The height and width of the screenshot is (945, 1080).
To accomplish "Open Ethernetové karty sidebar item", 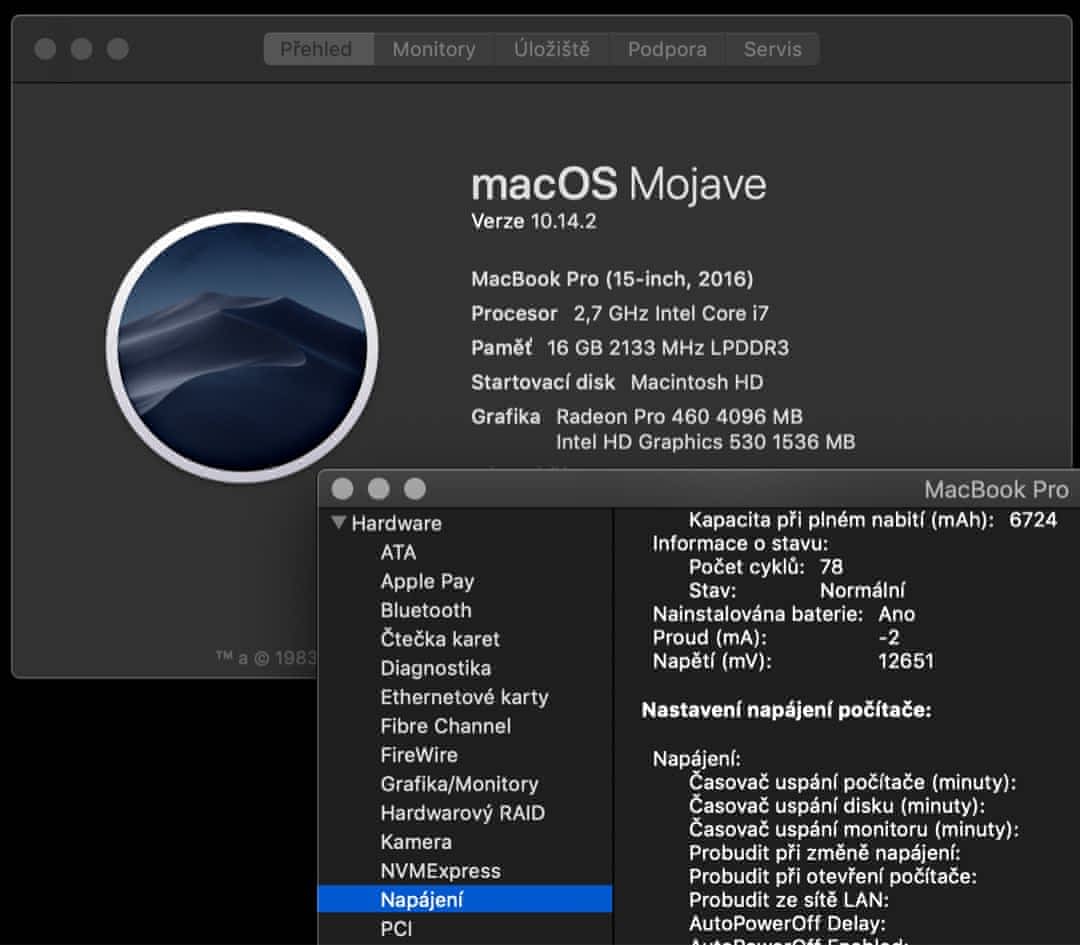I will 464,697.
